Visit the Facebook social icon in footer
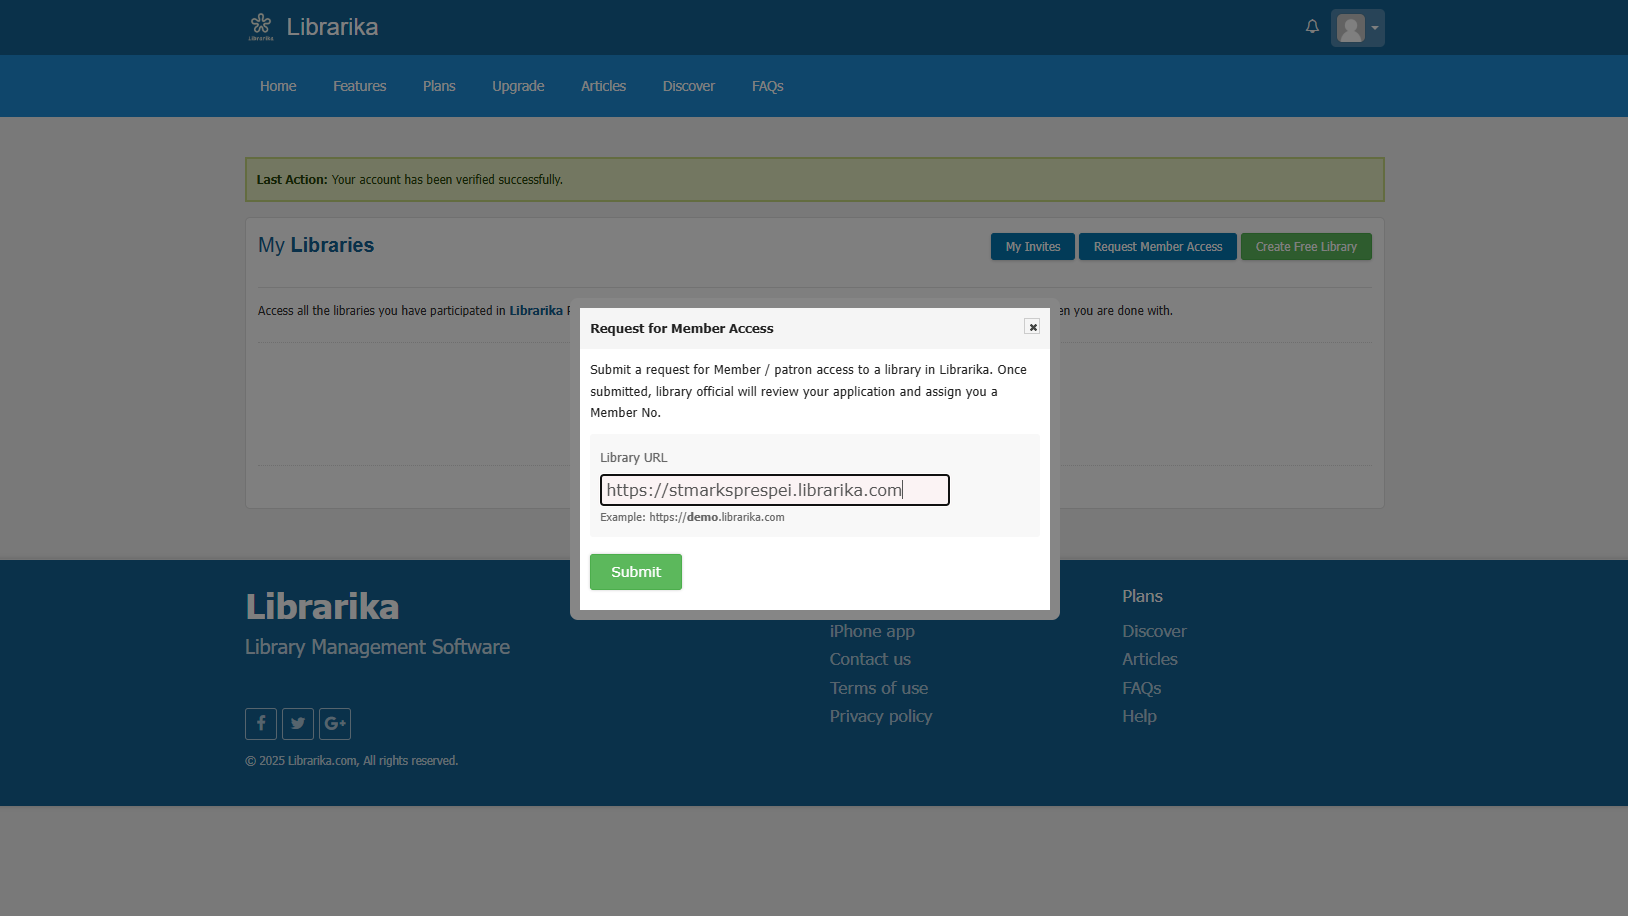Screen dimensions: 1628x916 [x=261, y=723]
